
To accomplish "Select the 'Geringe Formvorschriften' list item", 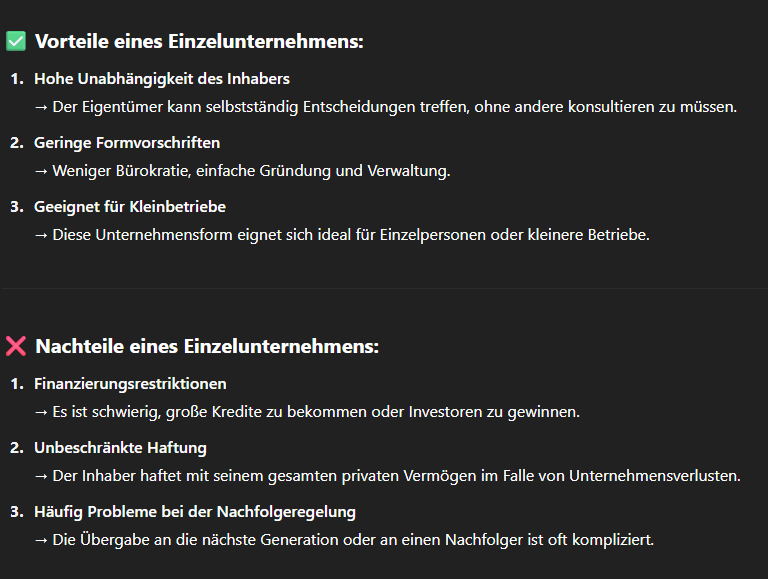I will pos(127,143).
